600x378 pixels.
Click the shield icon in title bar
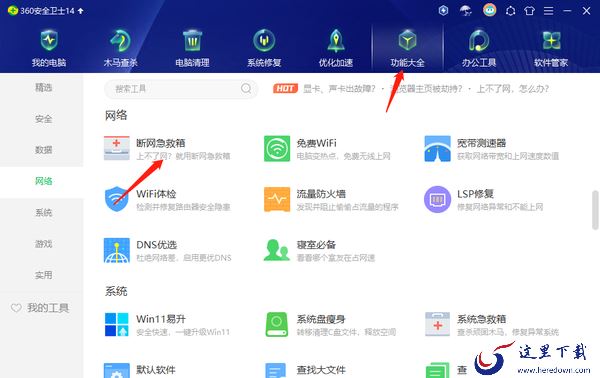coord(443,10)
